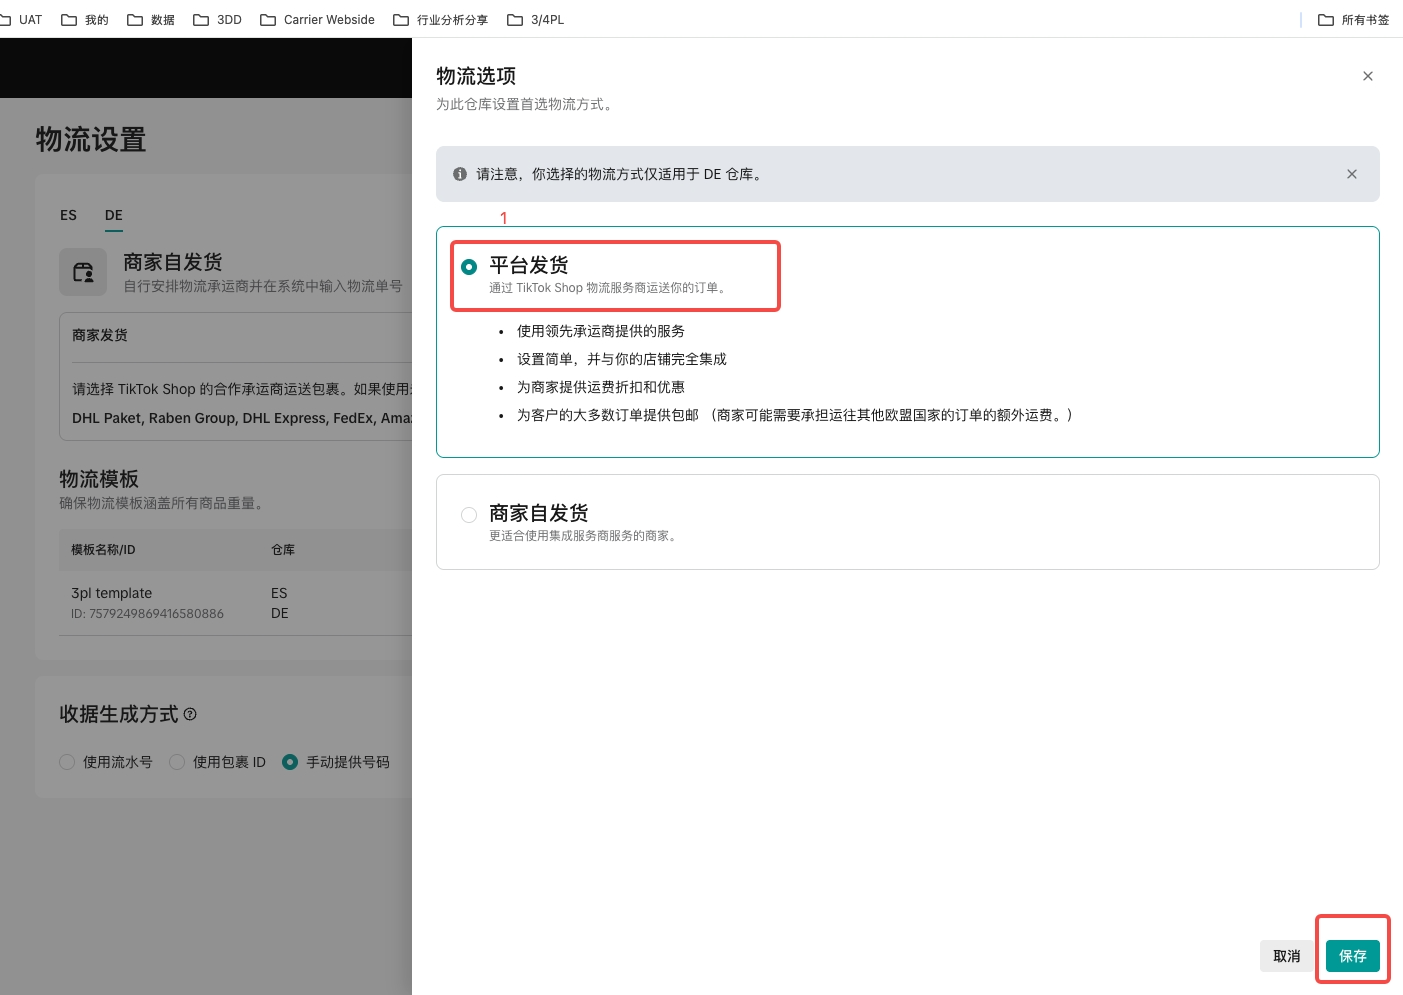Viewport: 1403px width, 995px height.
Task: Switch to the DE warehouse tab
Action: (x=114, y=215)
